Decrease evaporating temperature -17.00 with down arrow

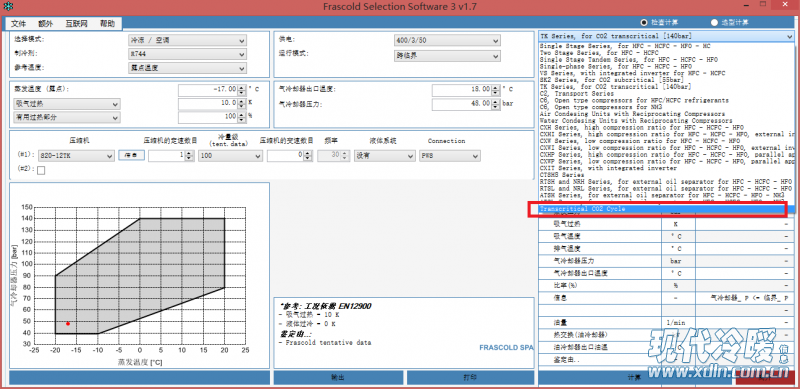[x=242, y=92]
